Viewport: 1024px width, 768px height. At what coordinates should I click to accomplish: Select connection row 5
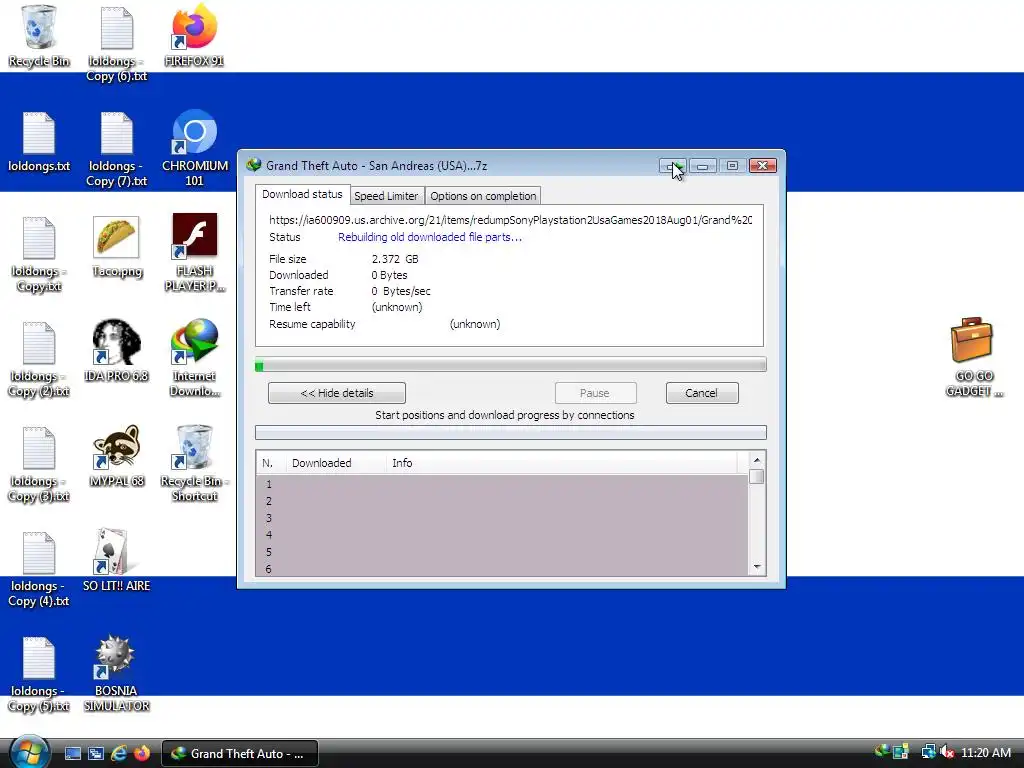(502, 552)
